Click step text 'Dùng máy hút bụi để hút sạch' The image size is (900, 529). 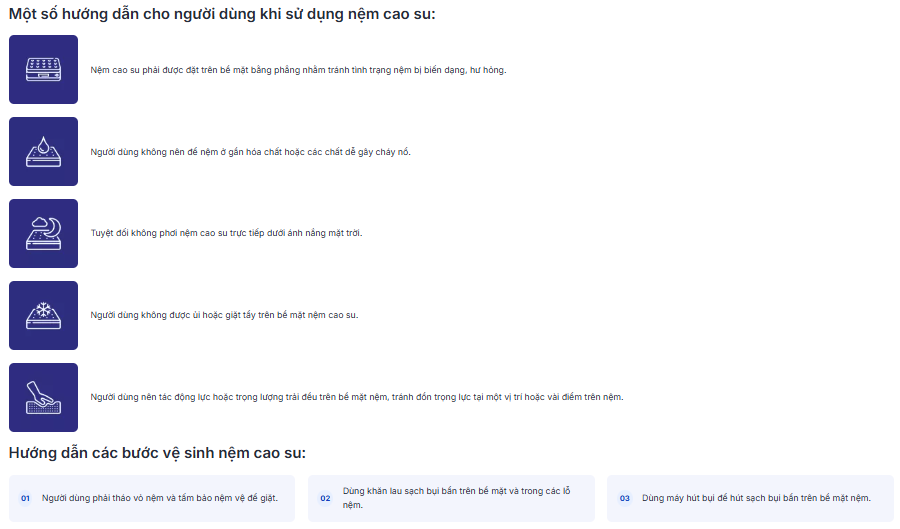tap(757, 498)
